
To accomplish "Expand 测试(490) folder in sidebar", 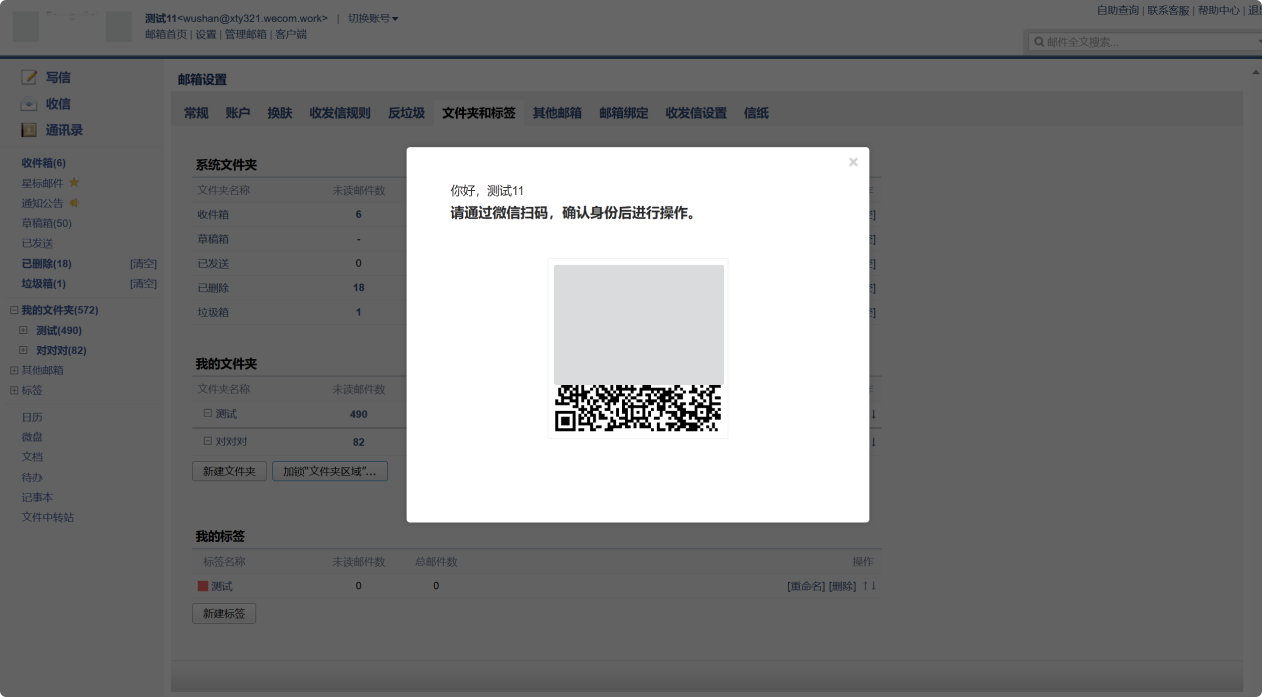I will click(24, 330).
